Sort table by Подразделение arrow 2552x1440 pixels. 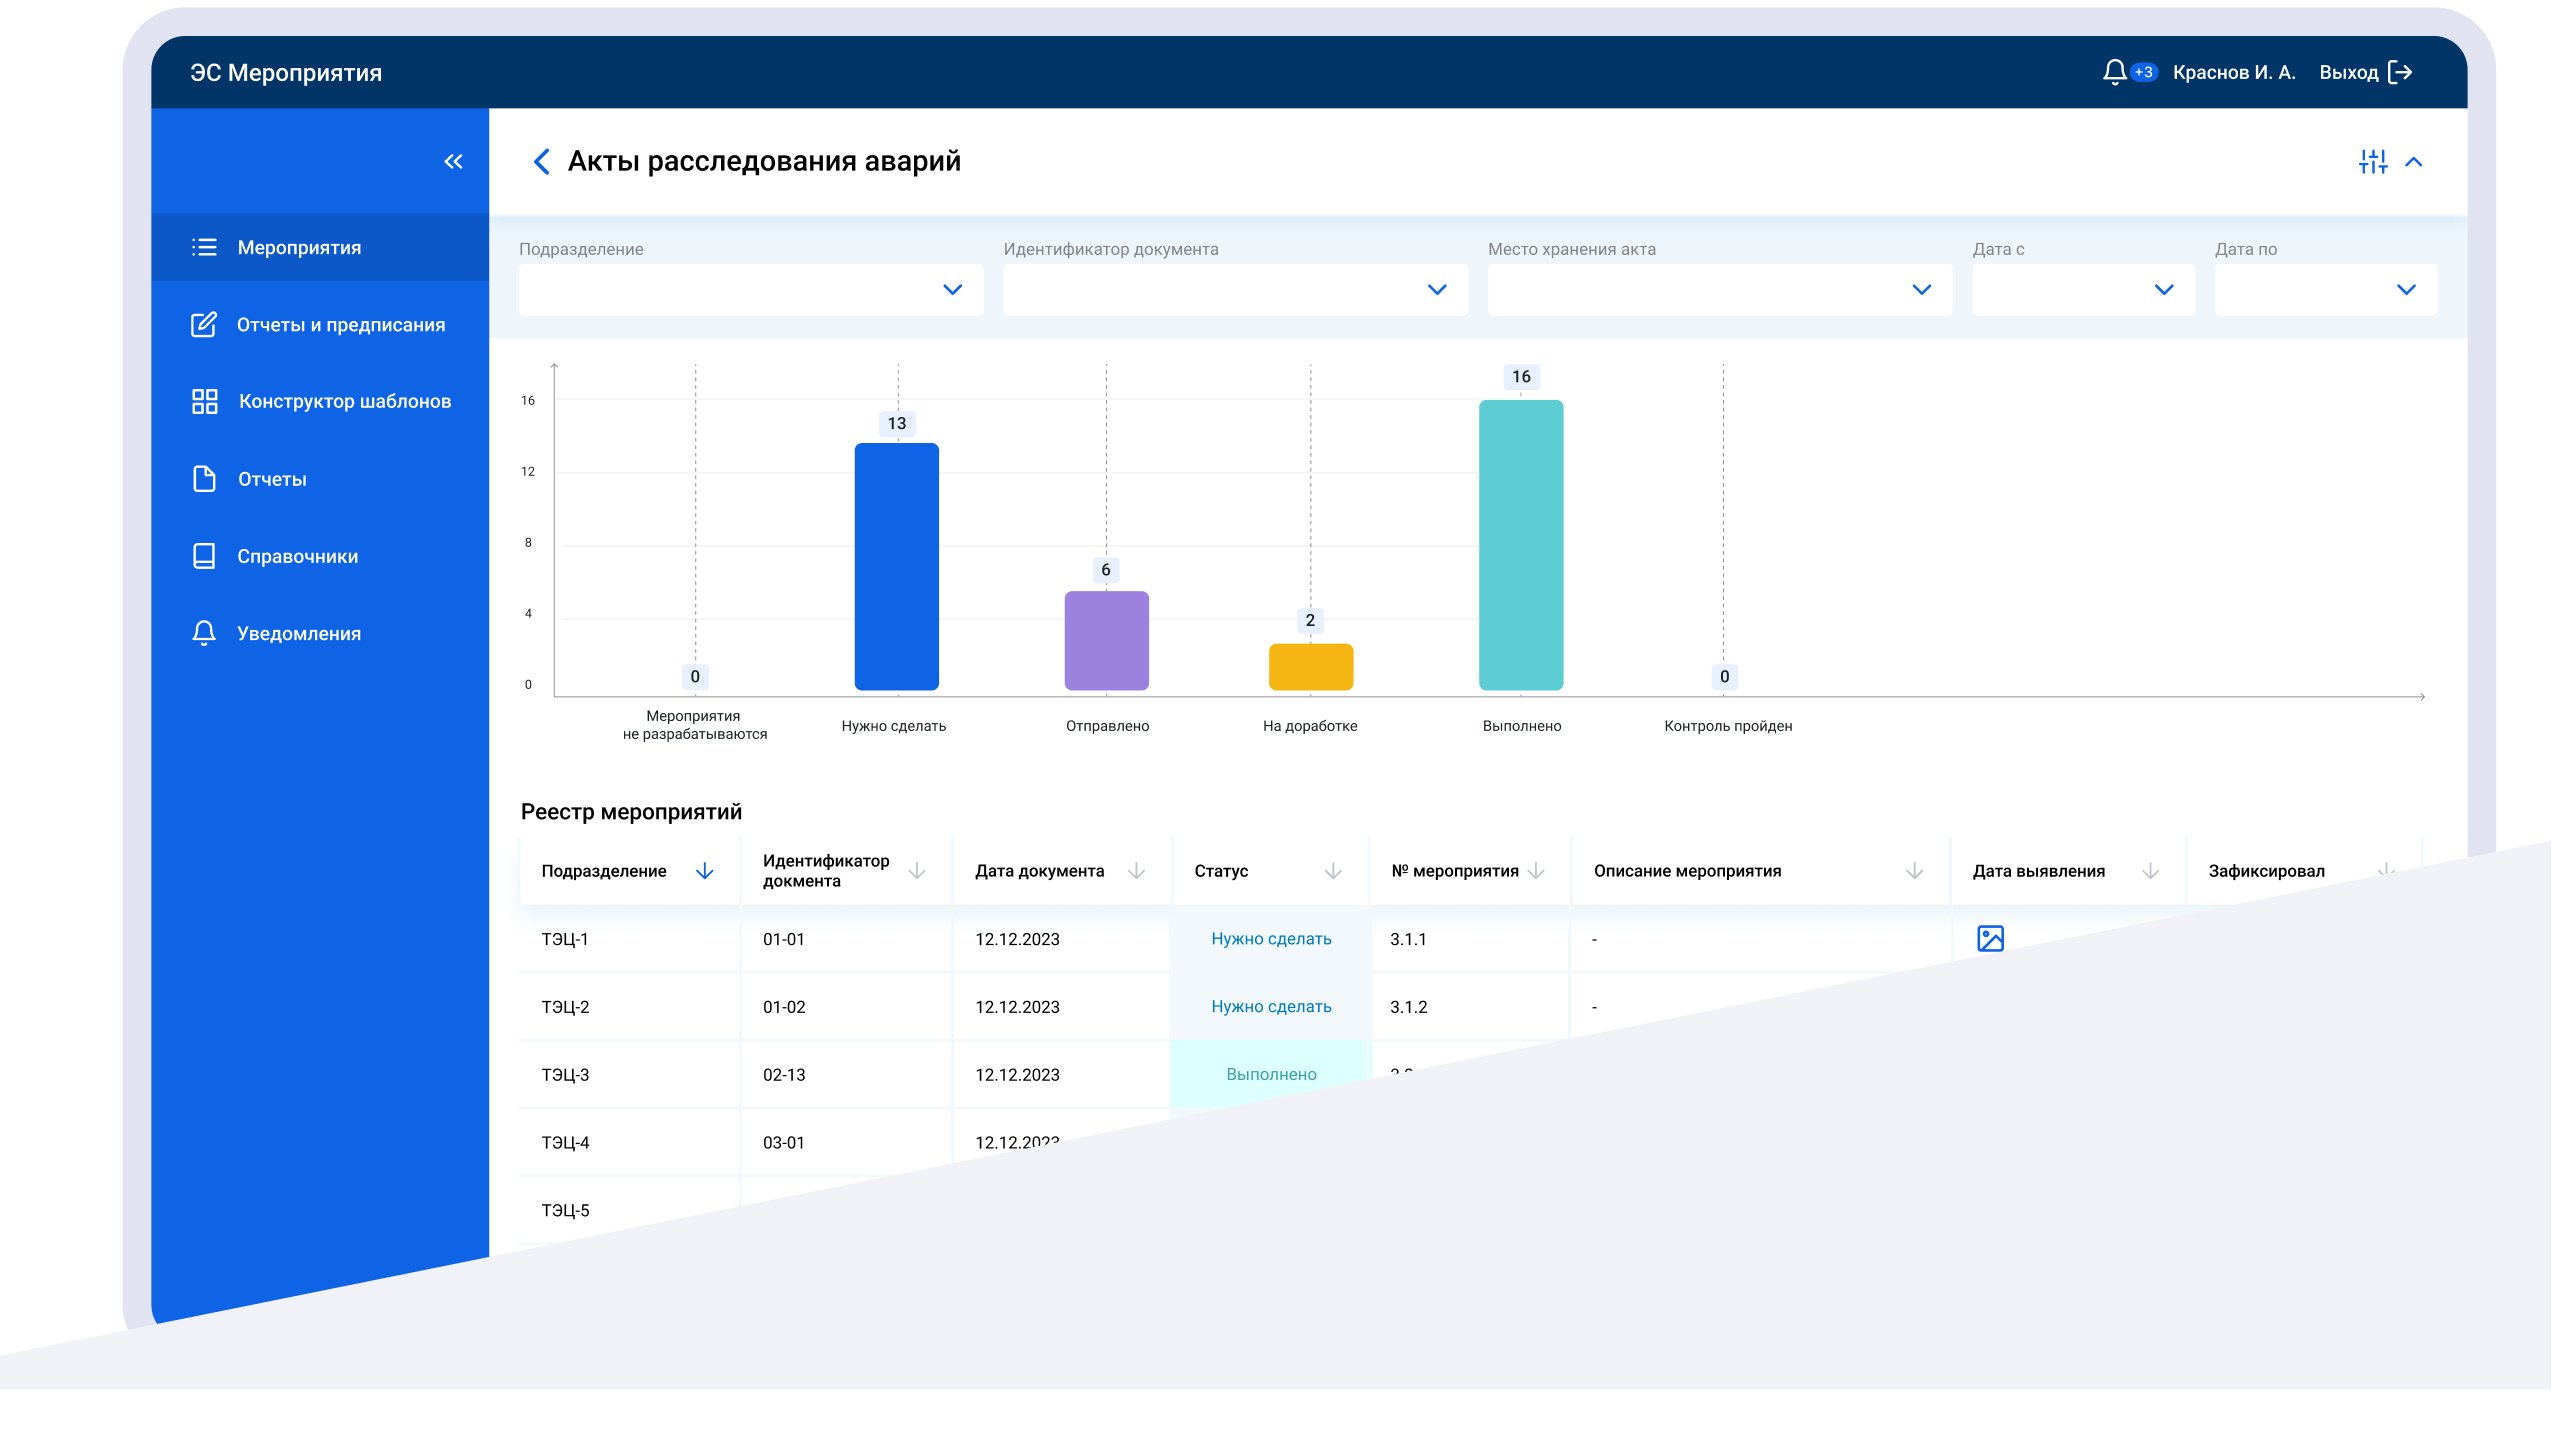point(704,871)
